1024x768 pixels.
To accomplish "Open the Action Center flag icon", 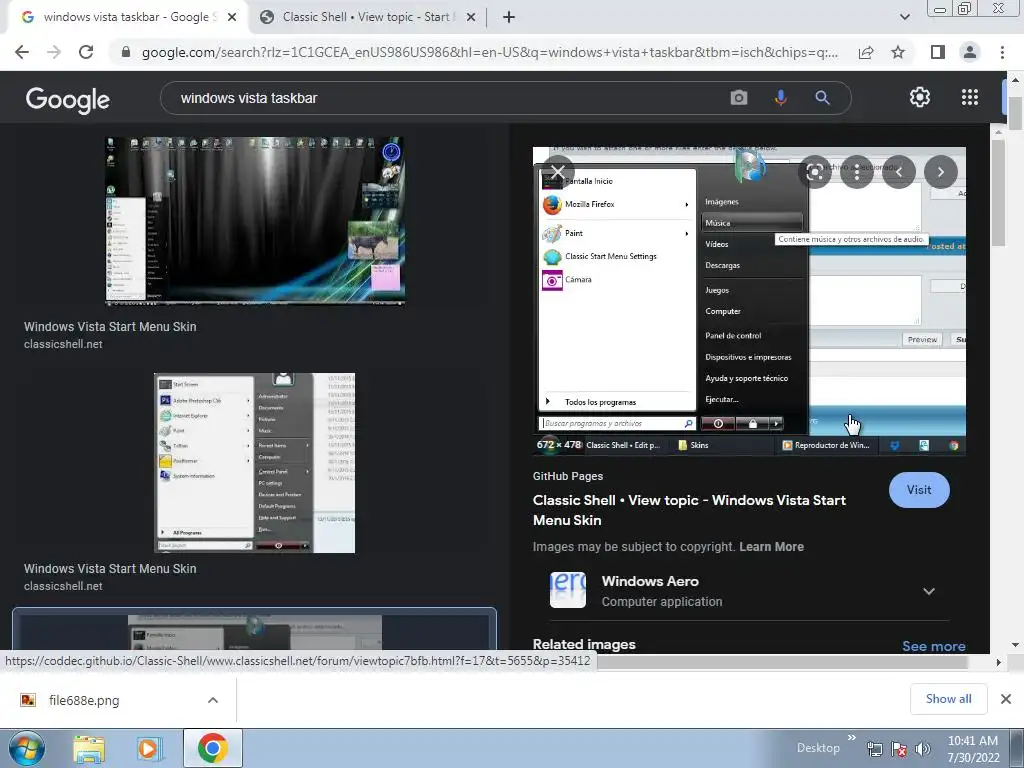I will [x=899, y=749].
